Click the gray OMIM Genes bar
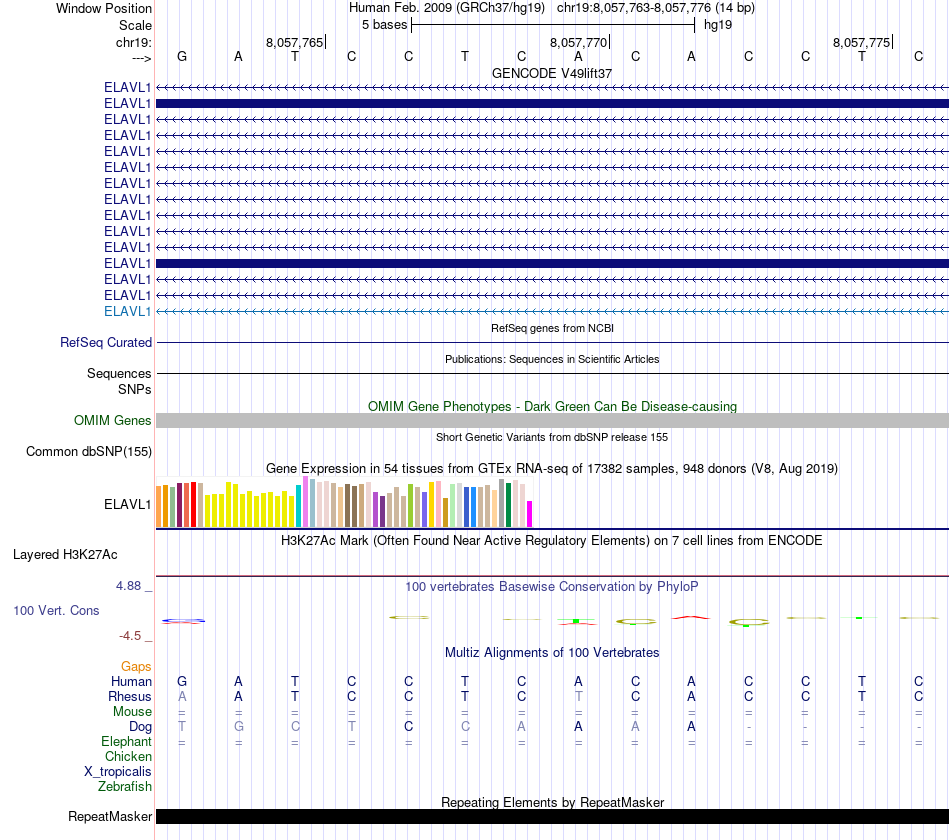950x840 pixels. 553,421
